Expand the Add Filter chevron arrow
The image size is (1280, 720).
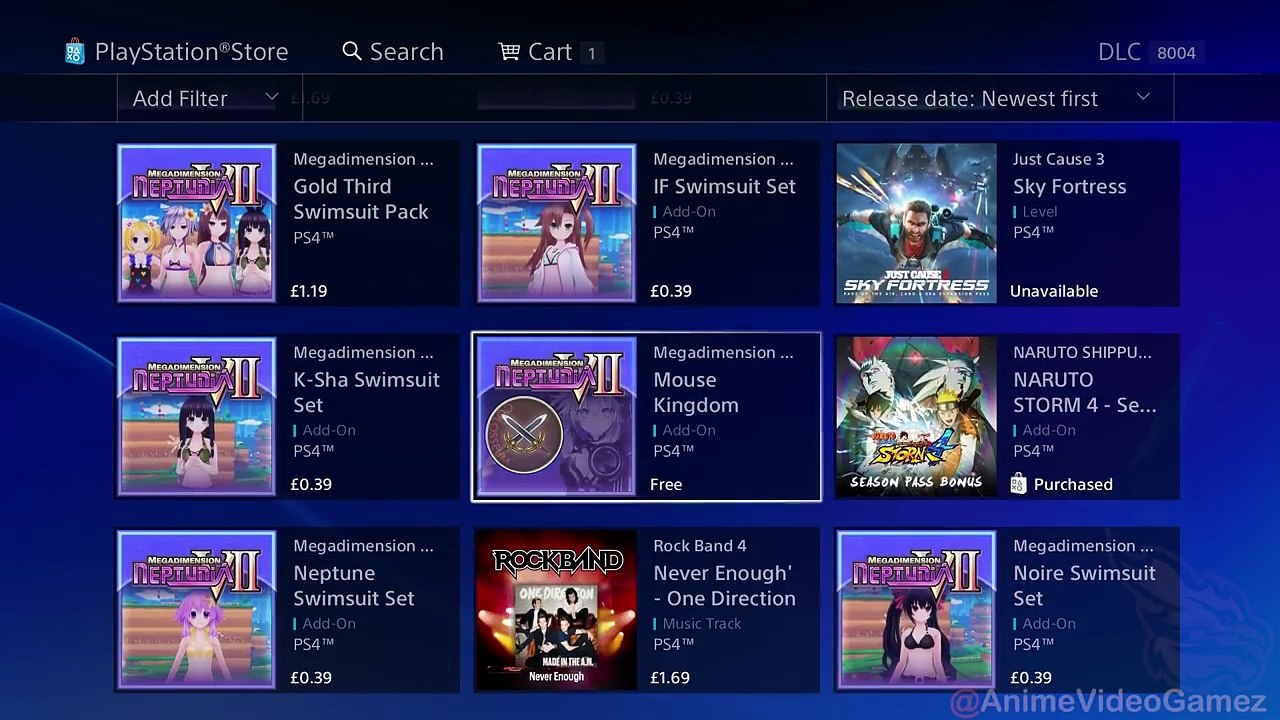(271, 97)
